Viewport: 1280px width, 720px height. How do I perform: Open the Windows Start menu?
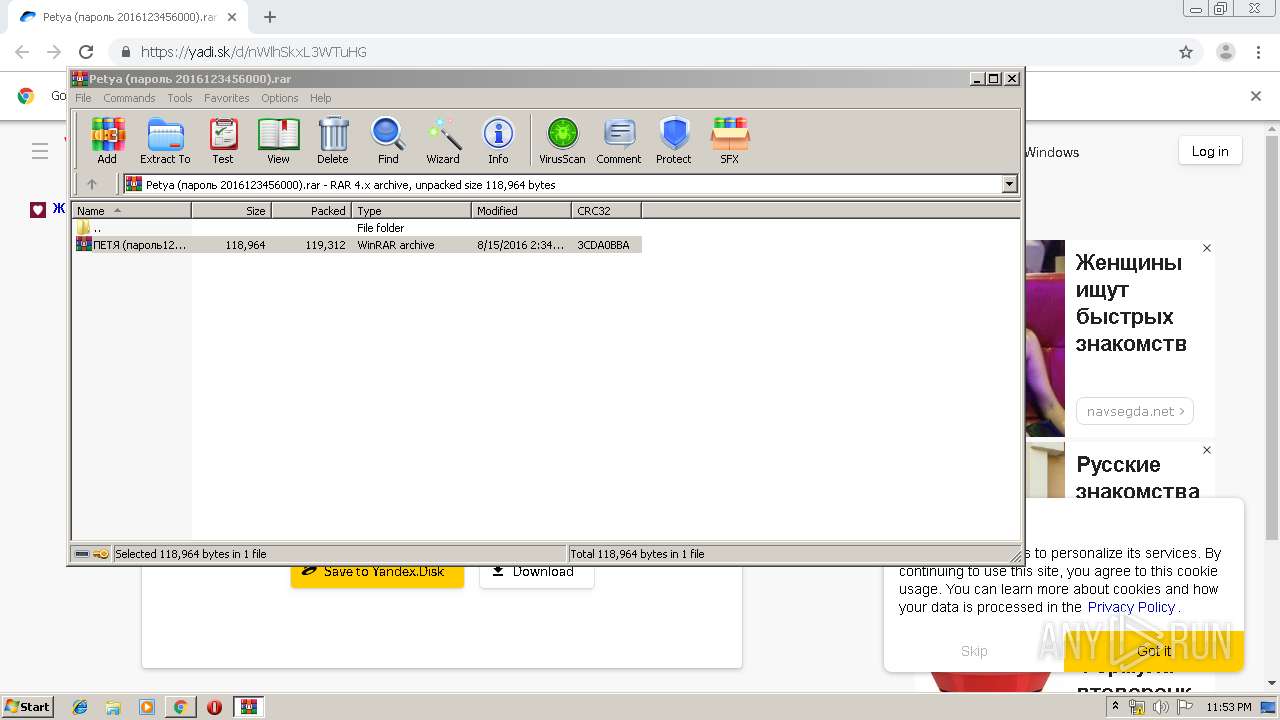coord(28,707)
